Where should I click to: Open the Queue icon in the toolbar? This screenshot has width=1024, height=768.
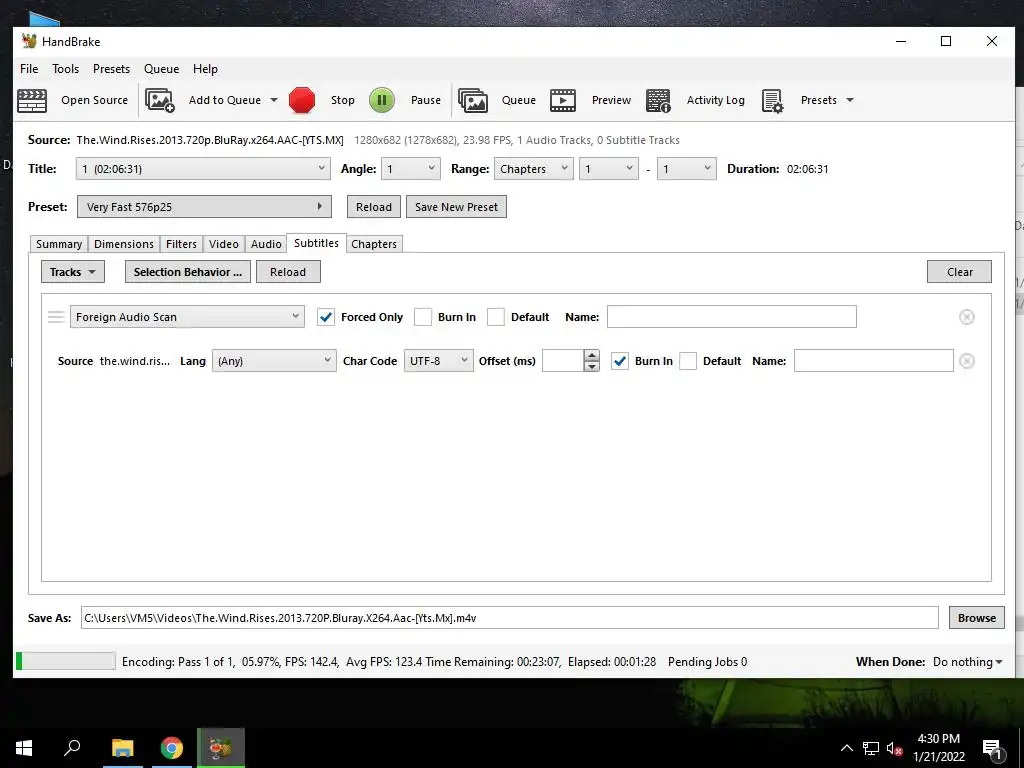(x=473, y=101)
